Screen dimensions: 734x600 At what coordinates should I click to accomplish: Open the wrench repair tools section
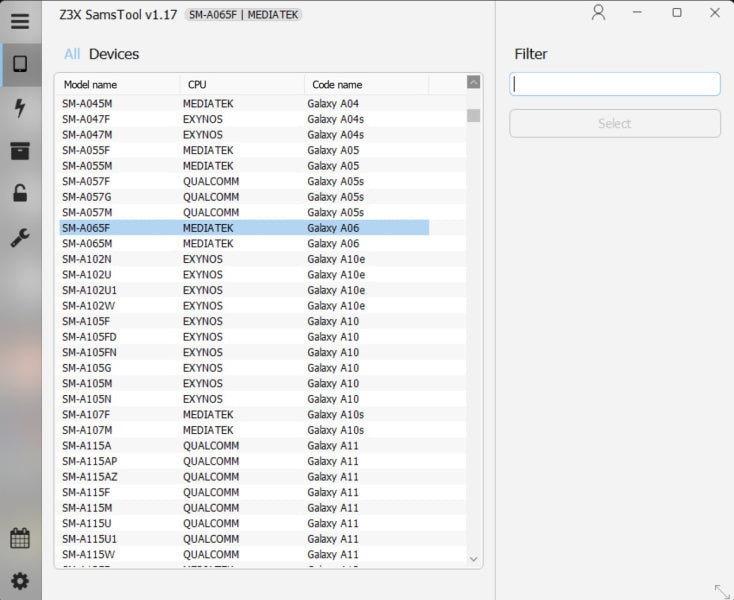(x=20, y=237)
